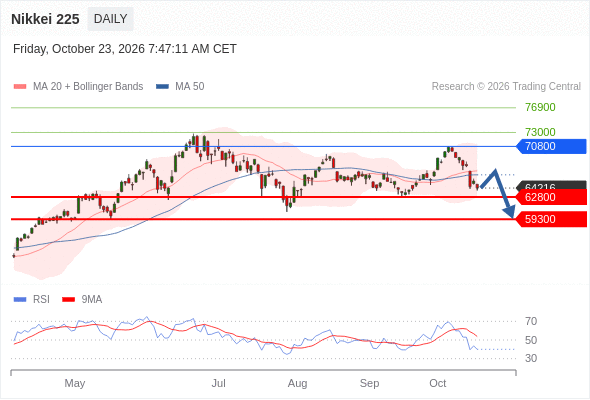Image resolution: width=590 pixels, height=400 pixels.
Task: Click the RSI 30 level label
Action: click(531, 358)
